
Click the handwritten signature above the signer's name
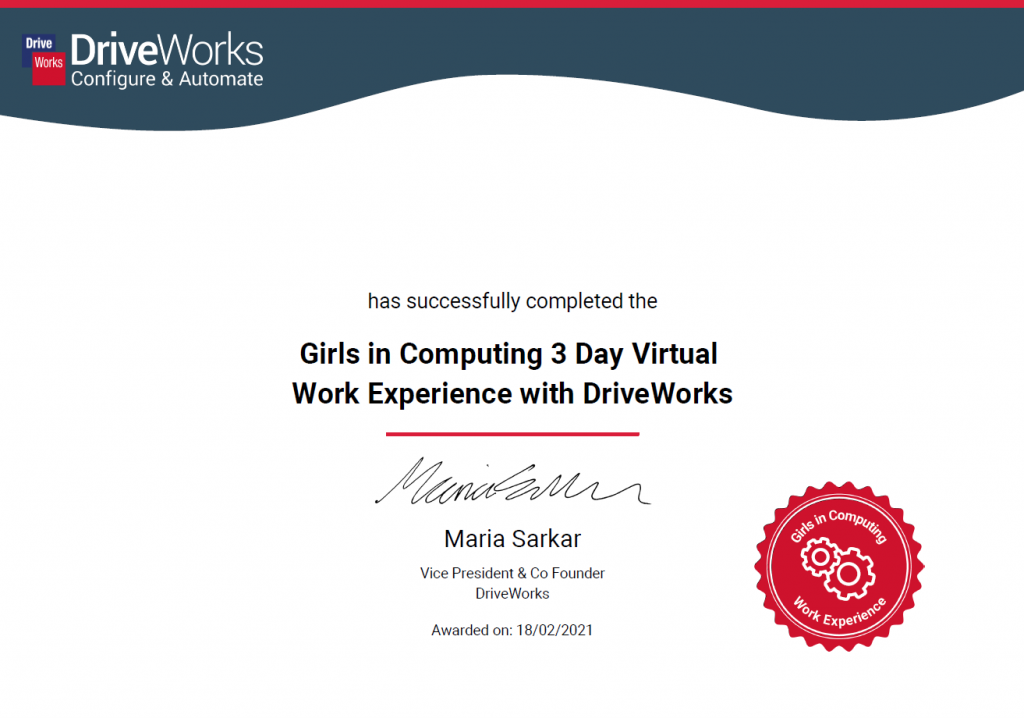512,481
